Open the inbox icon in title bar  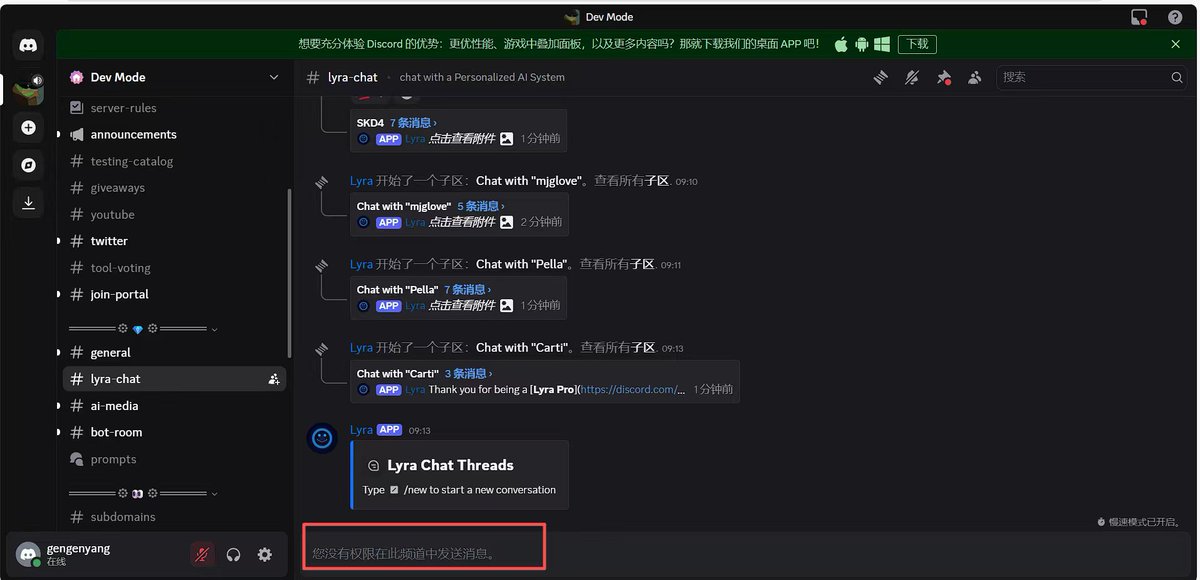1139,17
